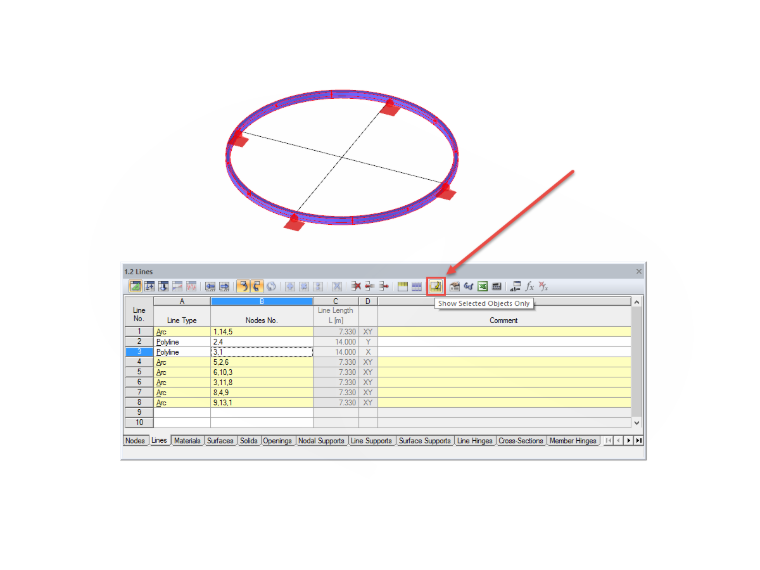The width and height of the screenshot is (760, 570).
Task: Open the Line Hinges tab
Action: (475, 441)
